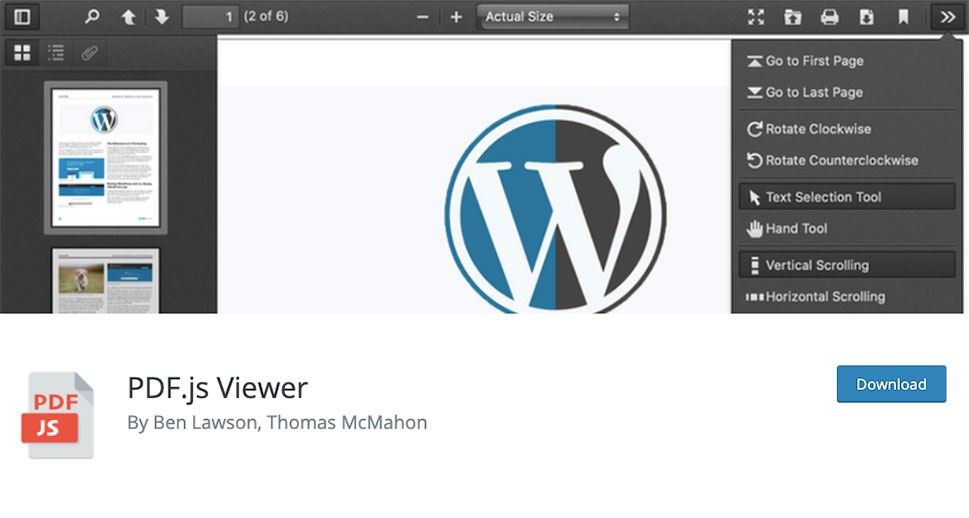Enable Horizontal Scrolling mode
Image resolution: width=969 pixels, height=518 pixels.
pyautogui.click(x=847, y=297)
